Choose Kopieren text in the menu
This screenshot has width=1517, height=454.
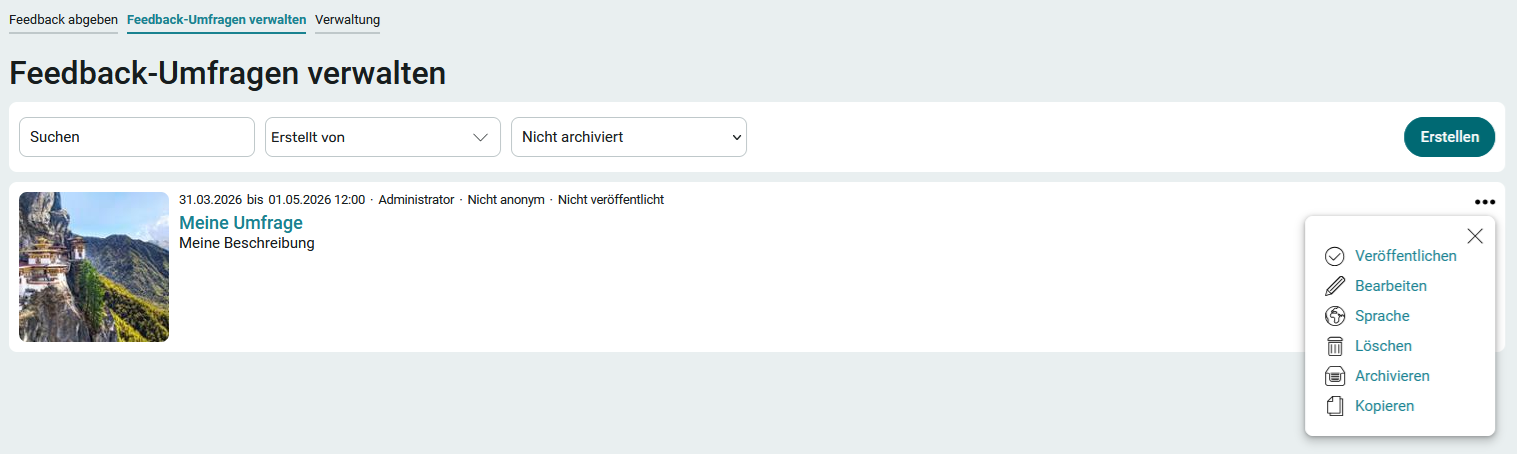1384,406
